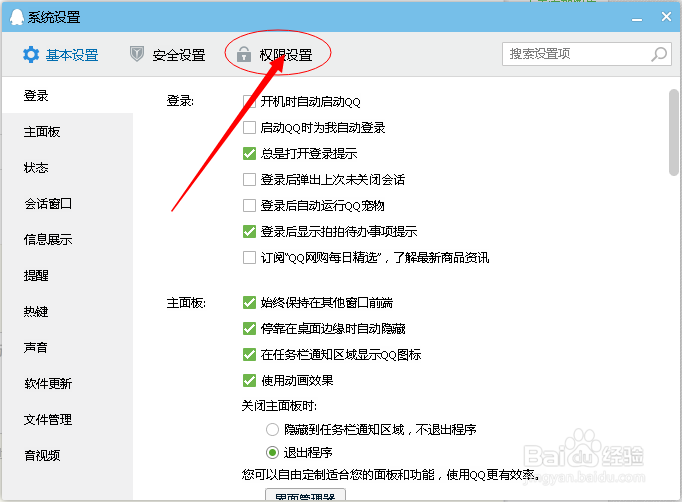Check 登录后弹出上次未关闭会话
Image resolution: width=682 pixels, height=502 pixels.
[249, 180]
